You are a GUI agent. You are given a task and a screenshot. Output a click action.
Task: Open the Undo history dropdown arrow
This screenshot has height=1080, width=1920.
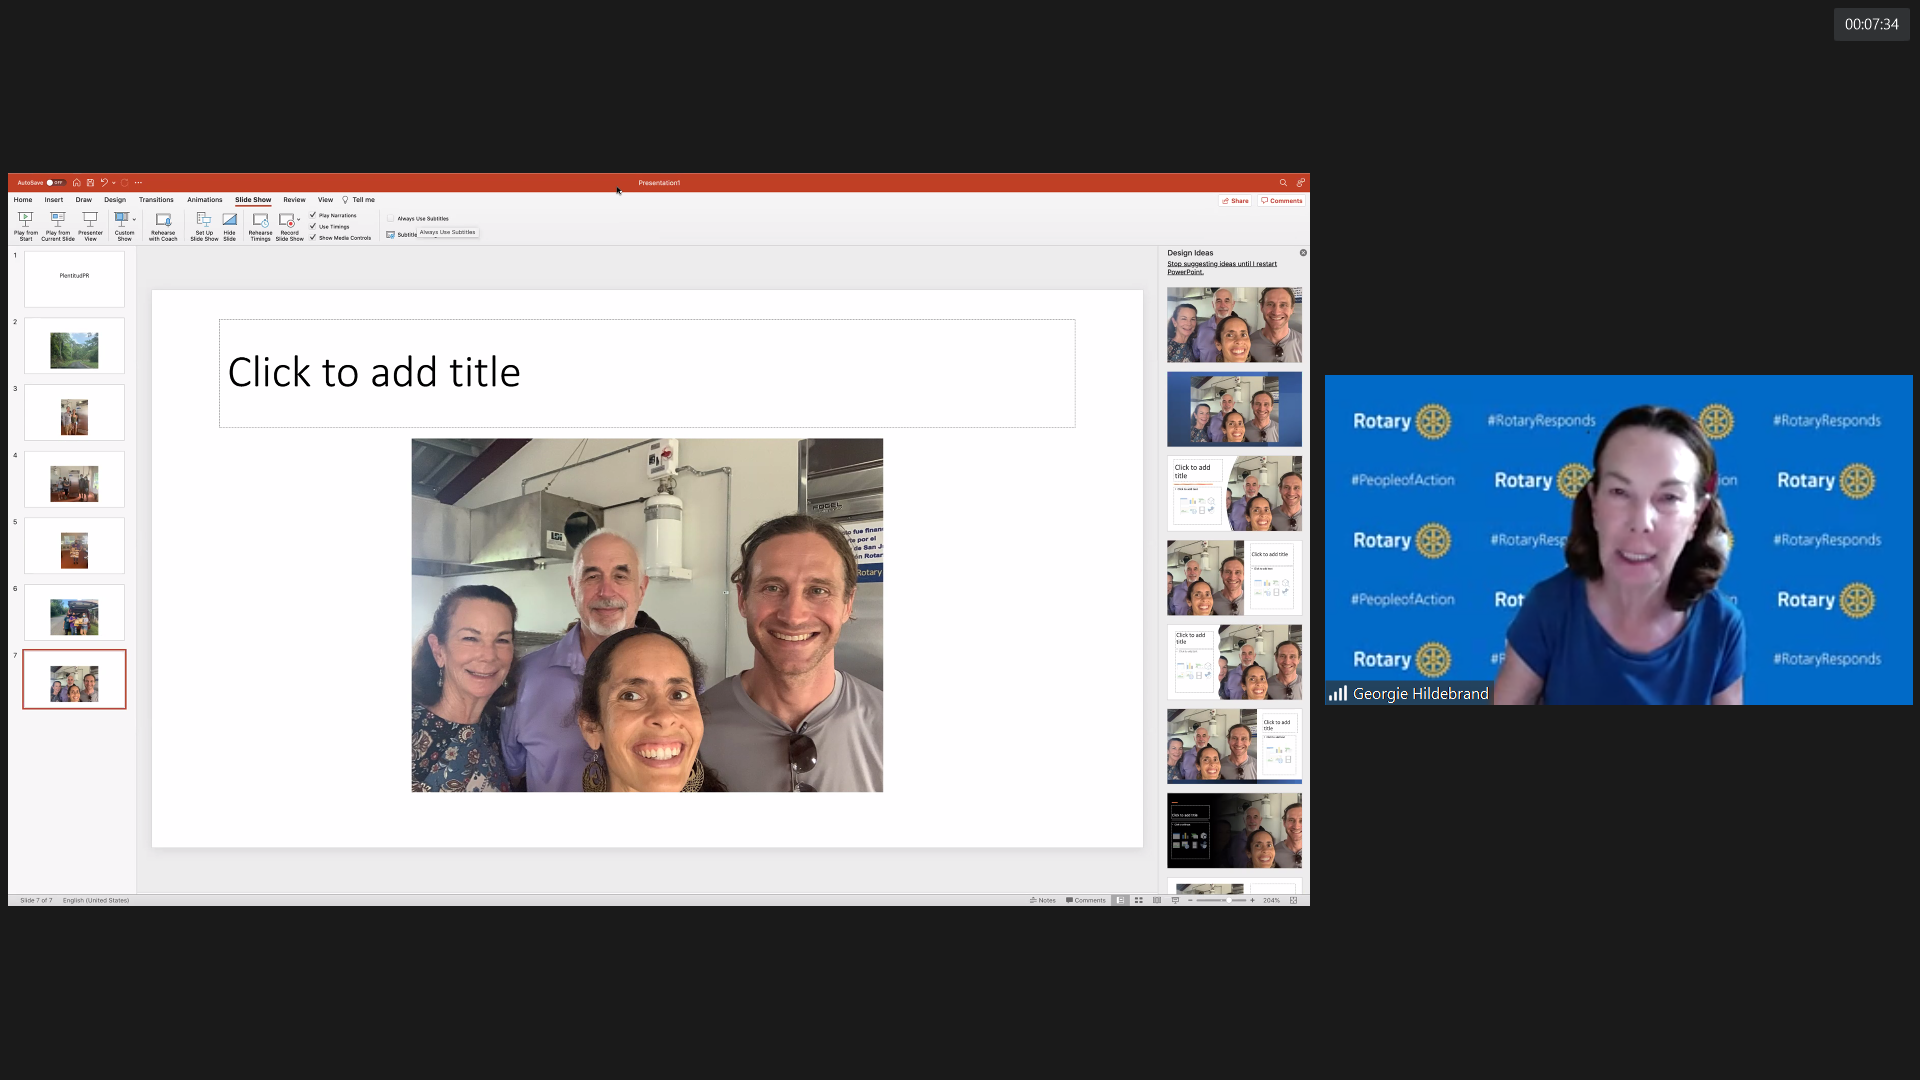pos(114,183)
